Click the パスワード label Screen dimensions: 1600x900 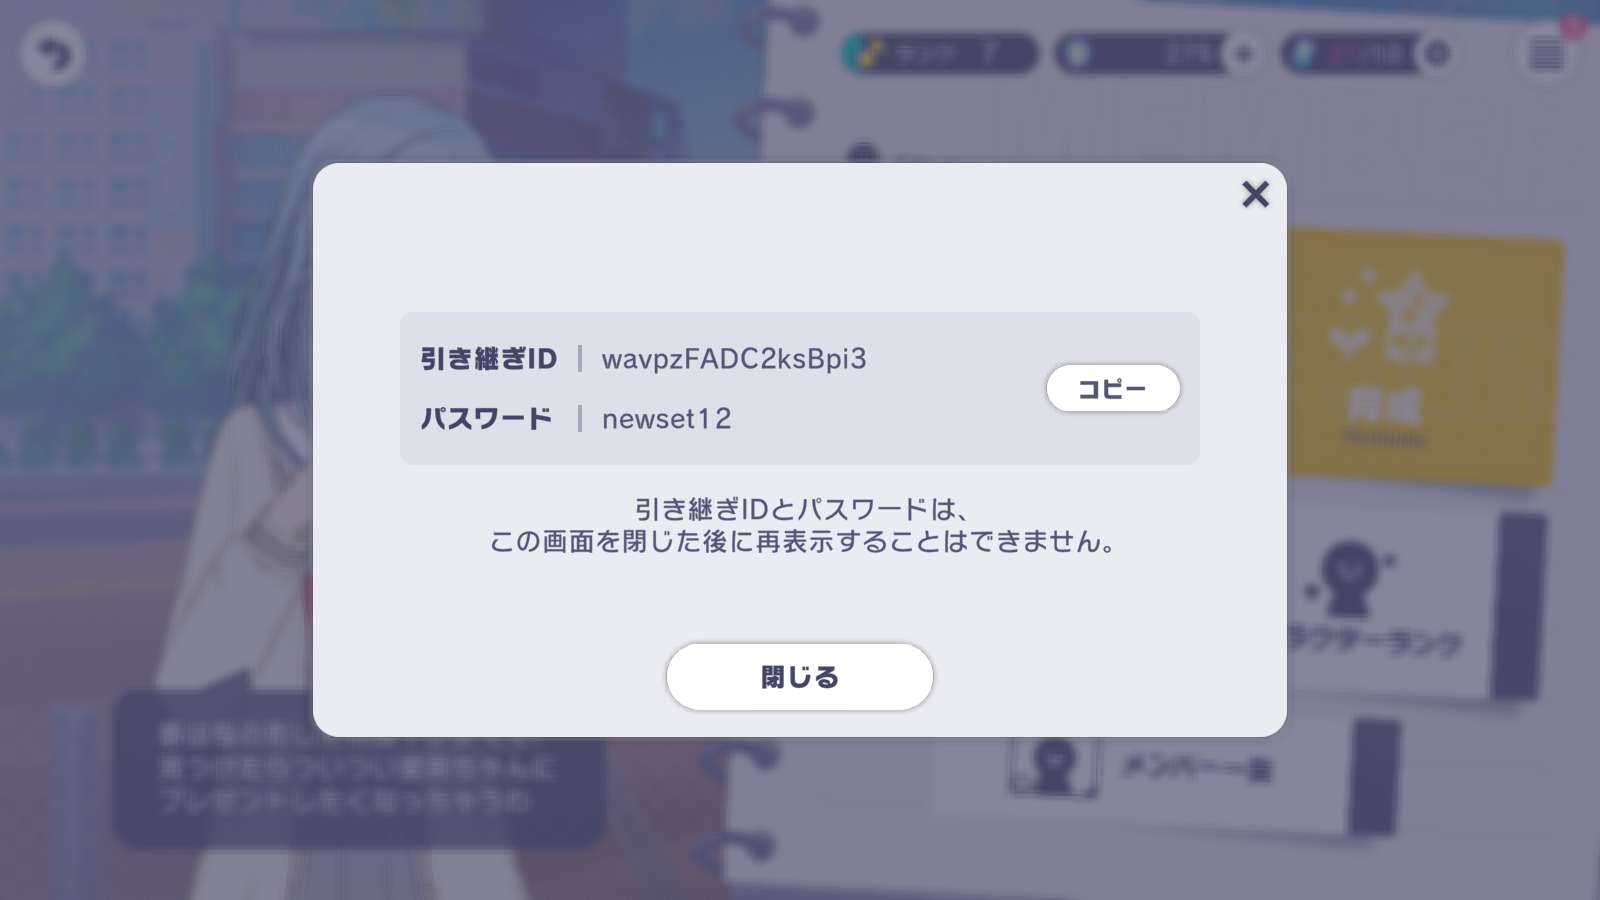tap(486, 419)
